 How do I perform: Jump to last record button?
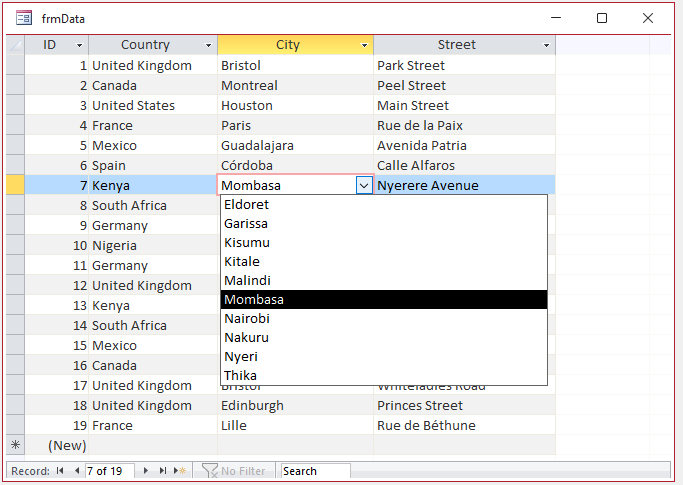(162, 471)
